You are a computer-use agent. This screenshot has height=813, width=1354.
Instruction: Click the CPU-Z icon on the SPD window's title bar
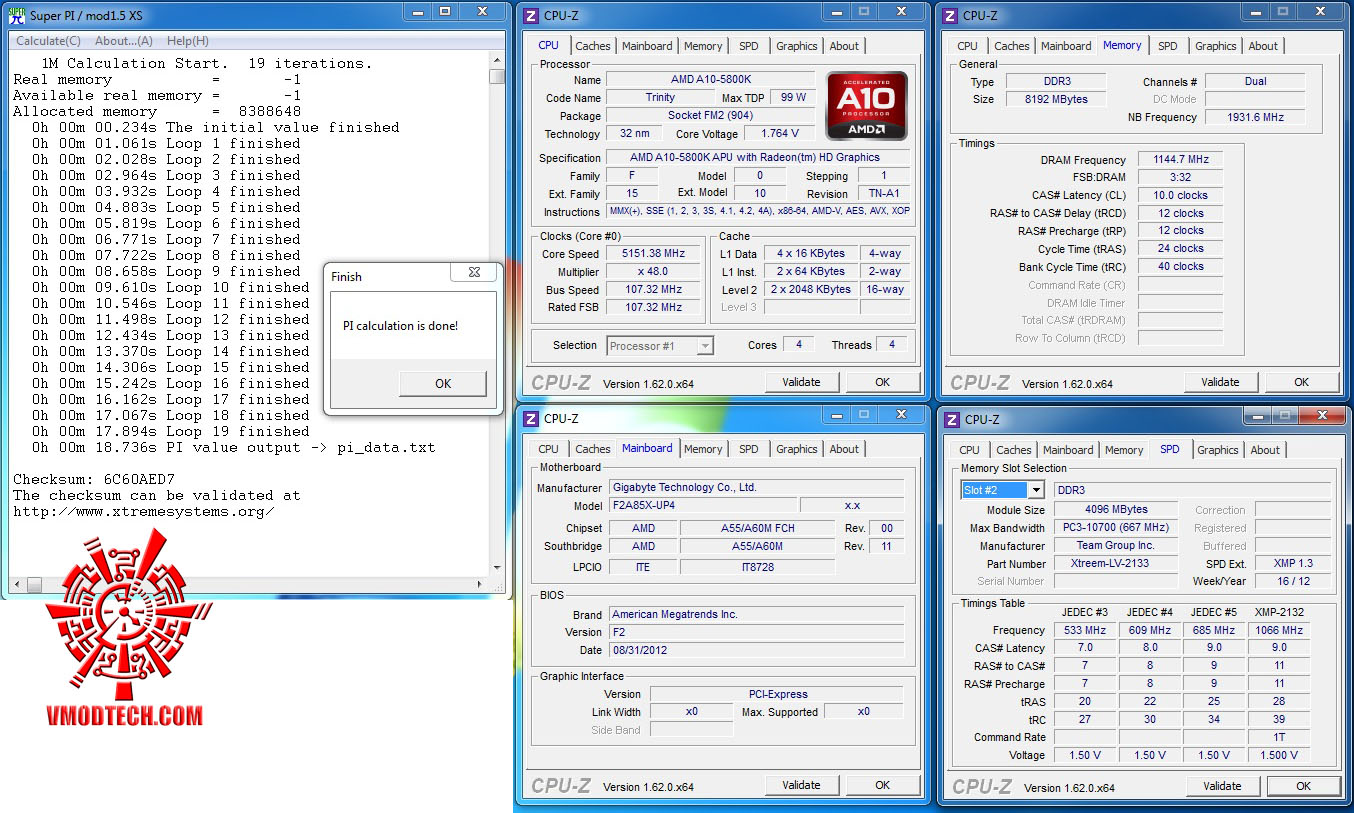(x=953, y=420)
